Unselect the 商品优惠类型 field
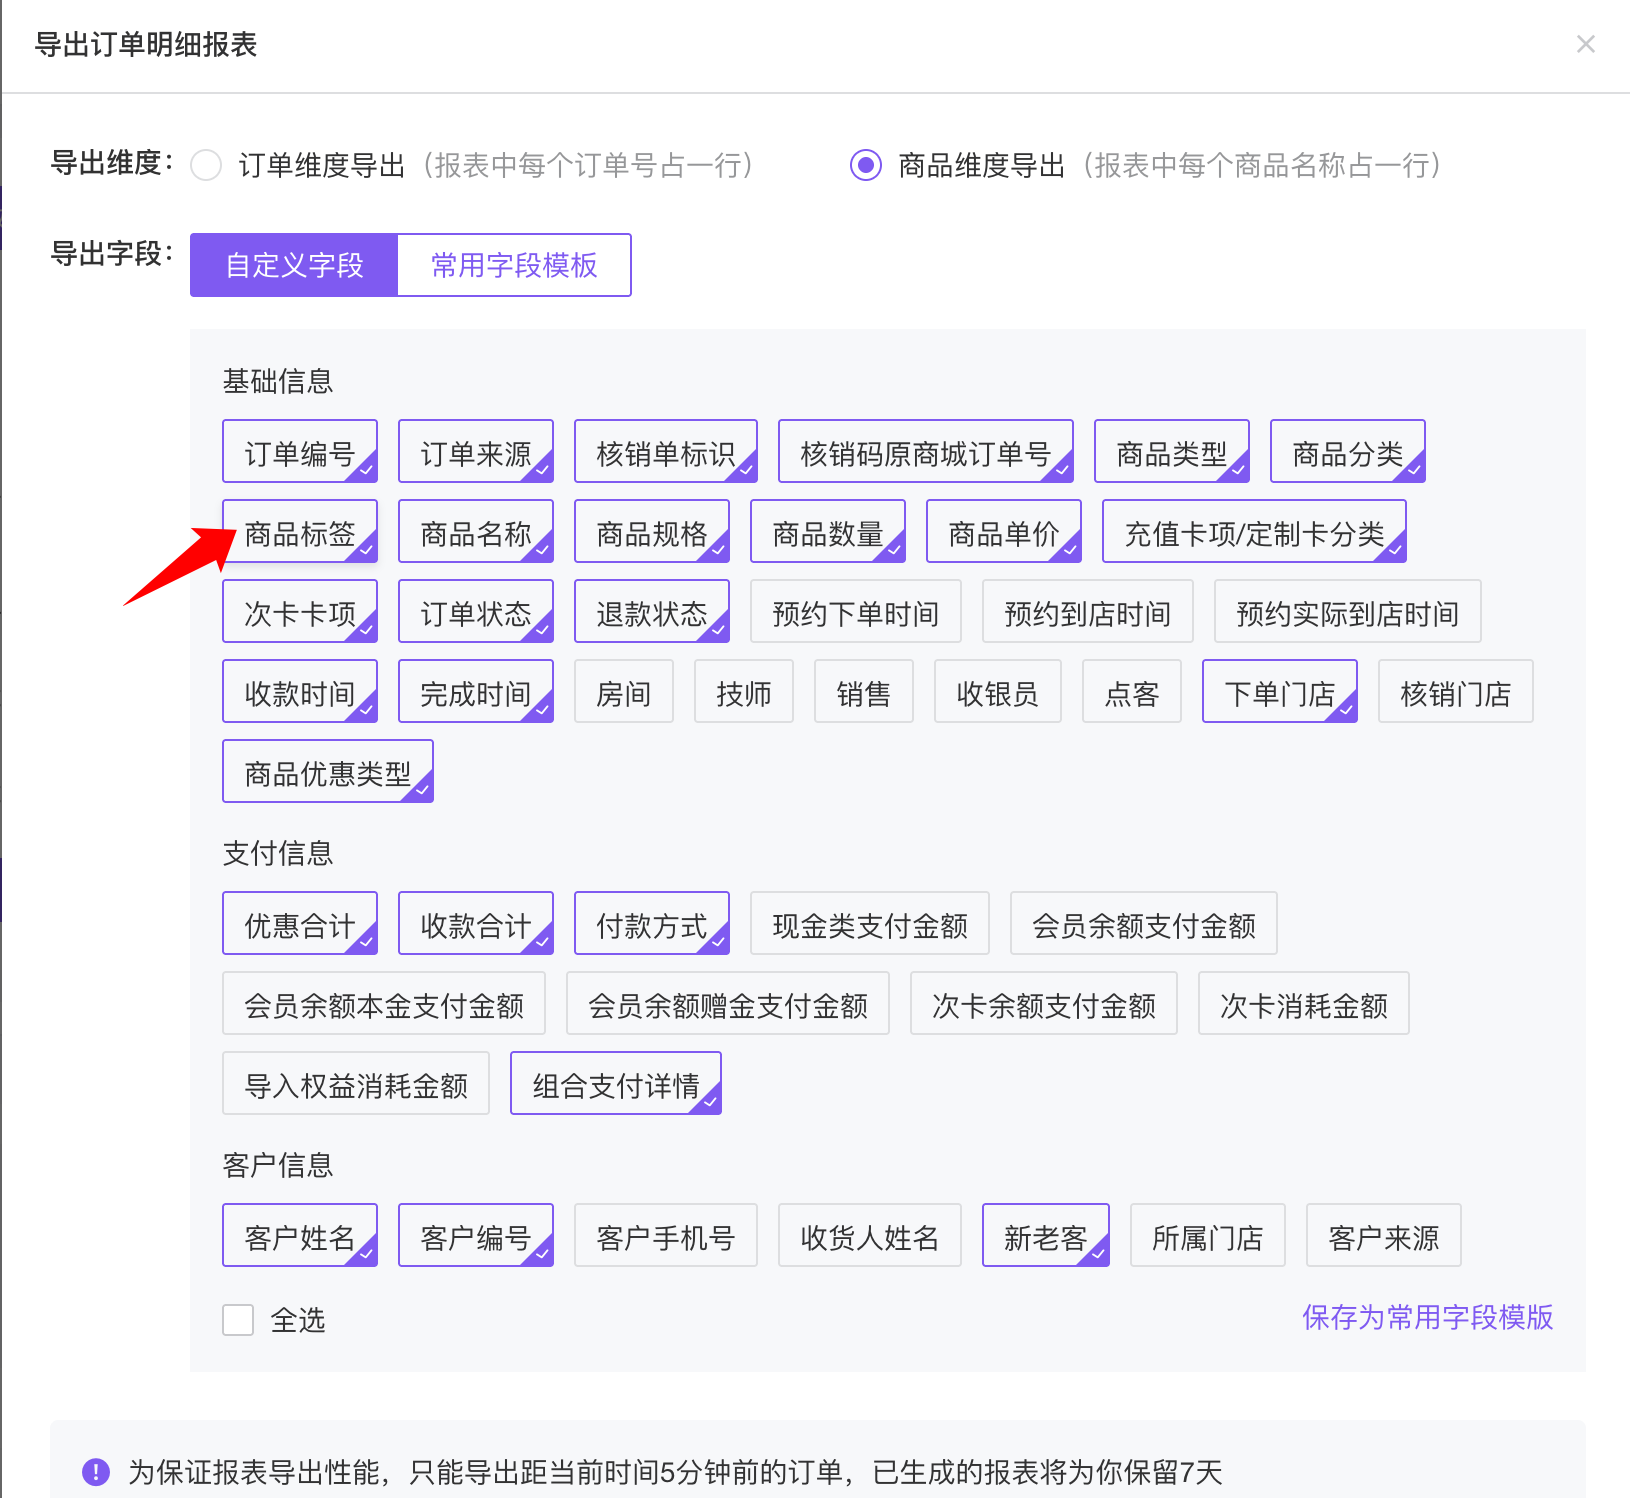This screenshot has height=1498, width=1630. 327,774
